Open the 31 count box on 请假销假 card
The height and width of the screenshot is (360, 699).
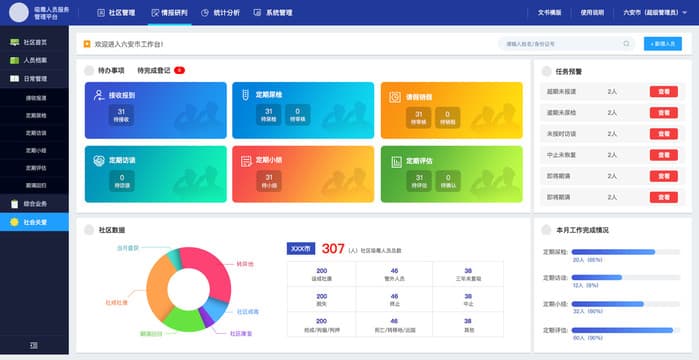click(x=419, y=118)
